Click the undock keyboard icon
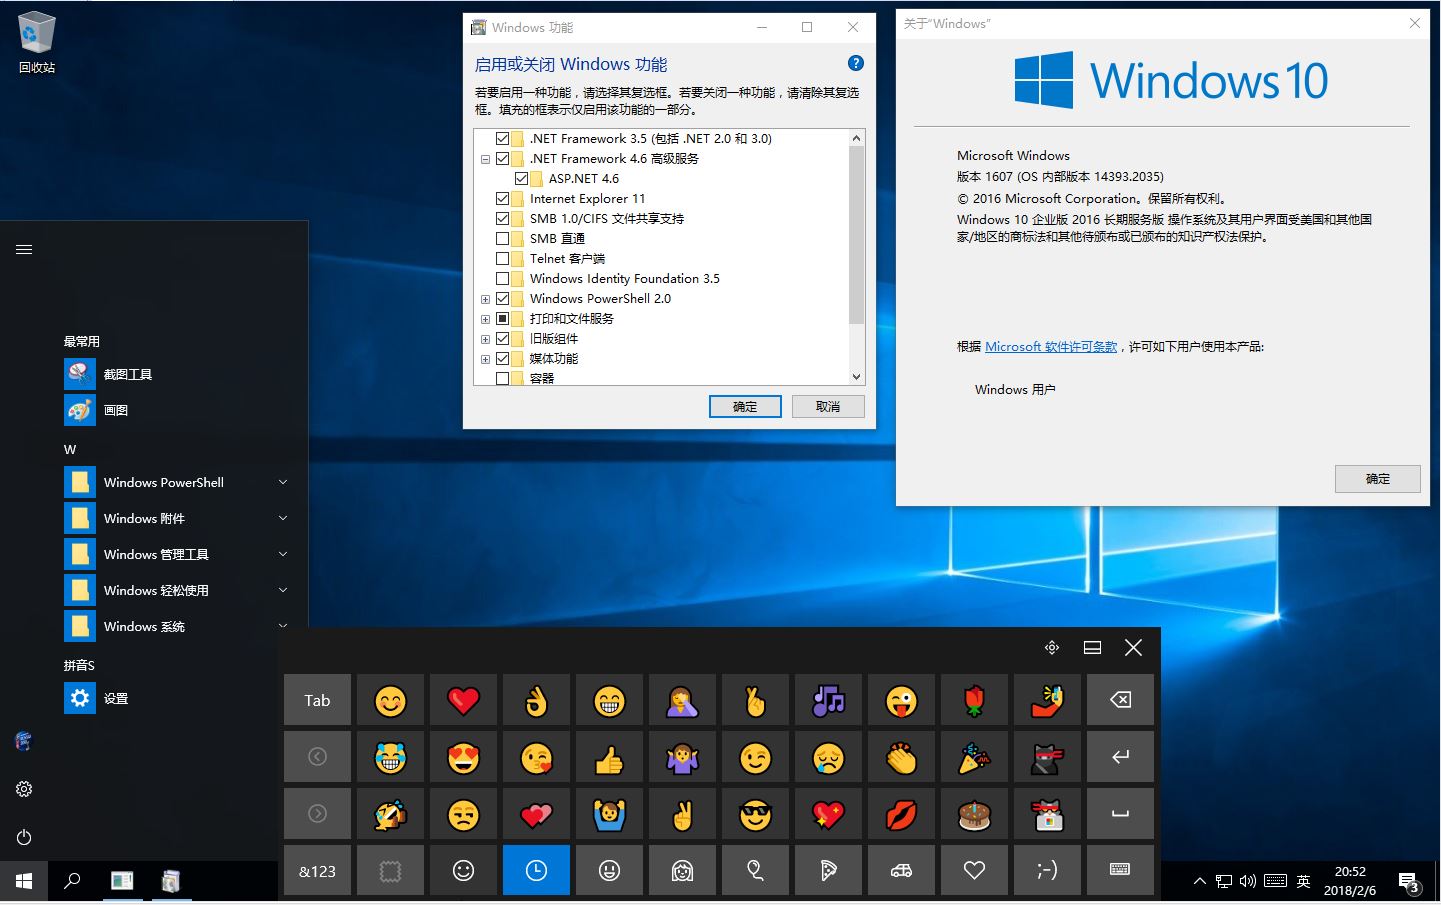1441x905 pixels. click(1051, 647)
